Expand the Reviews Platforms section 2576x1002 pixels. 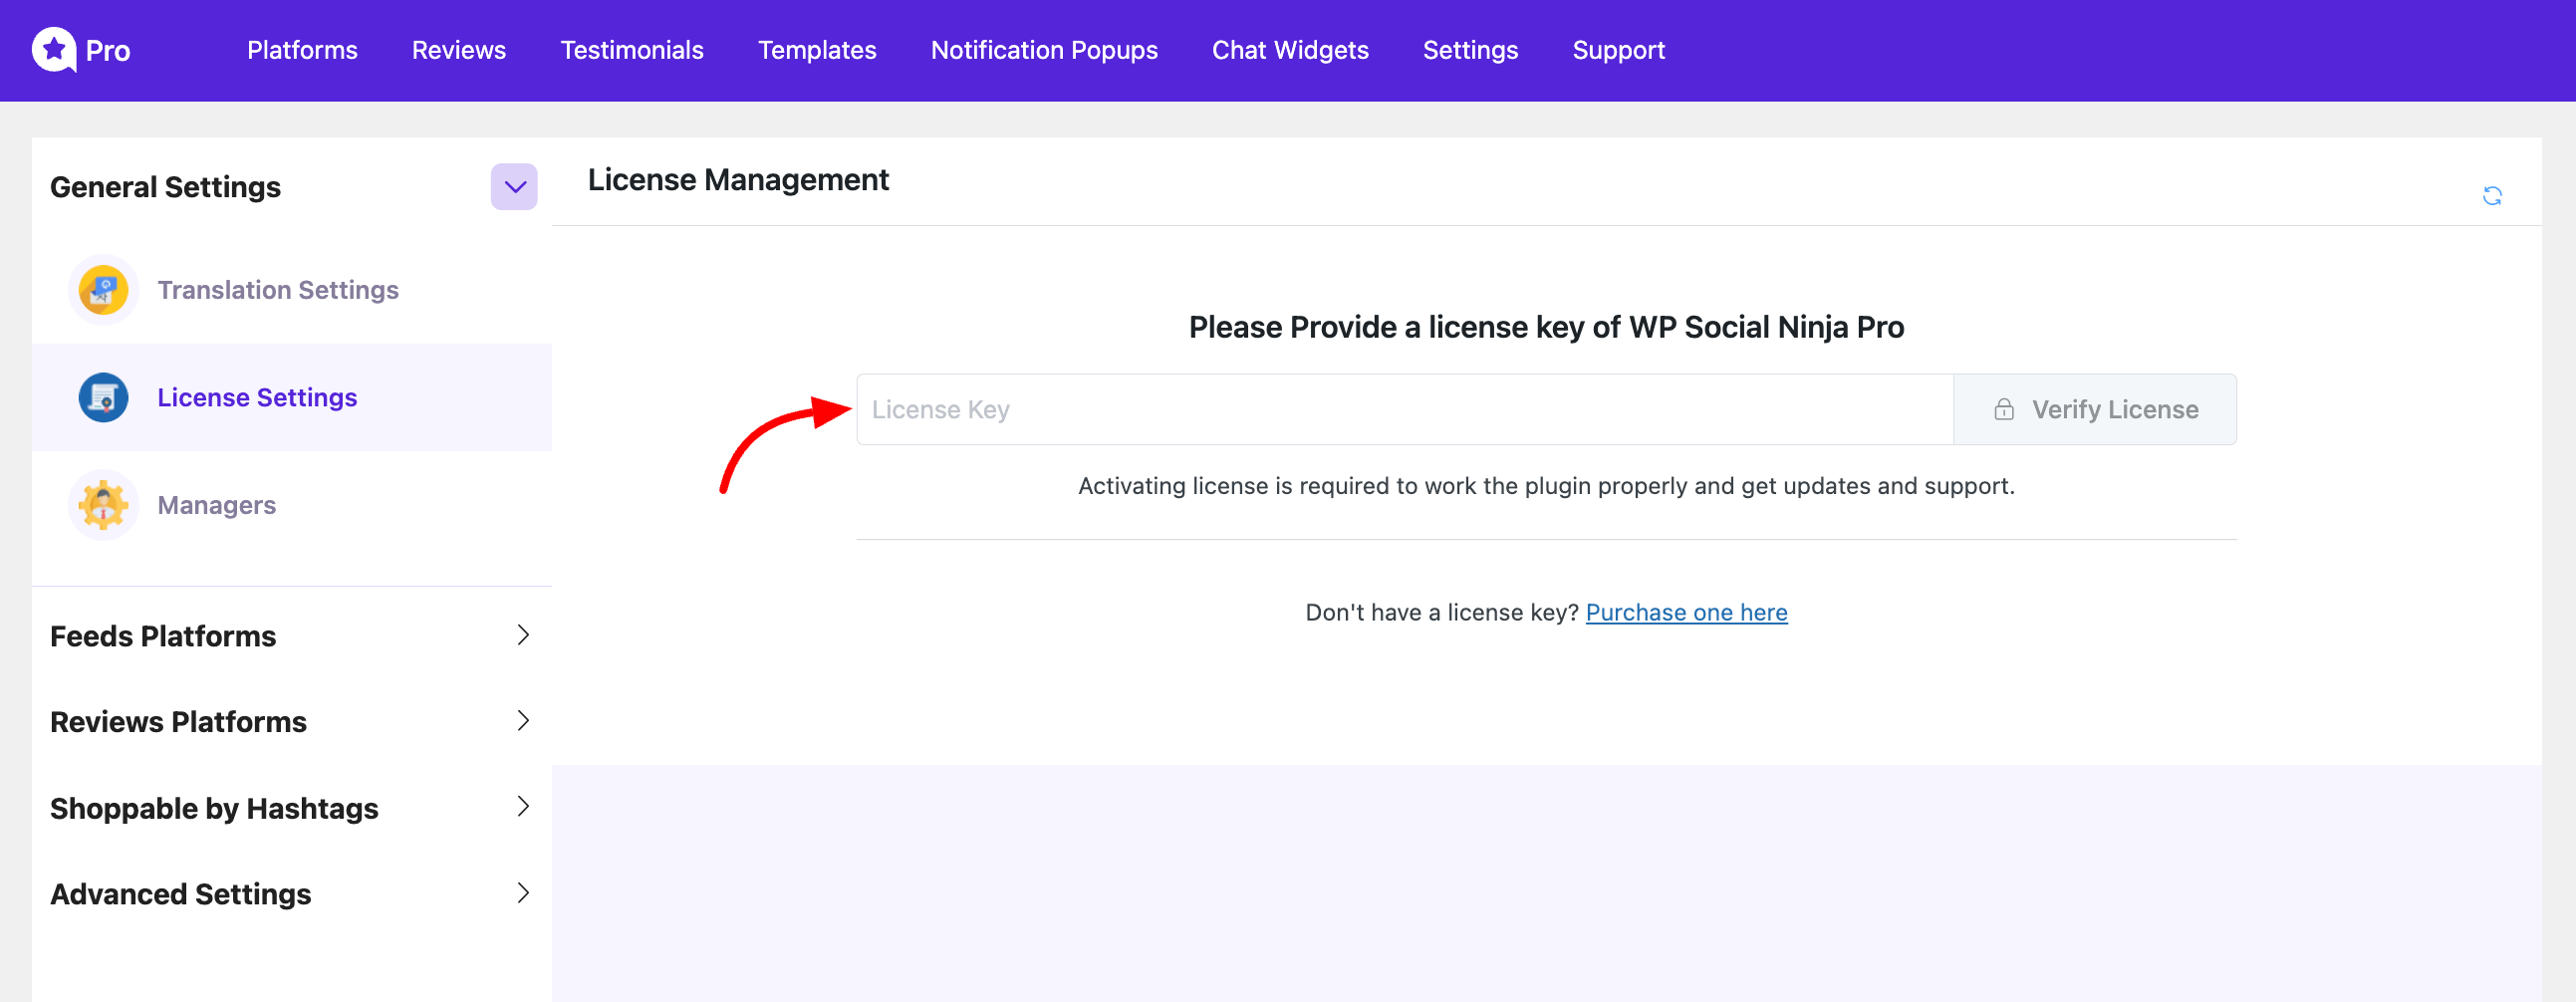(x=522, y=721)
